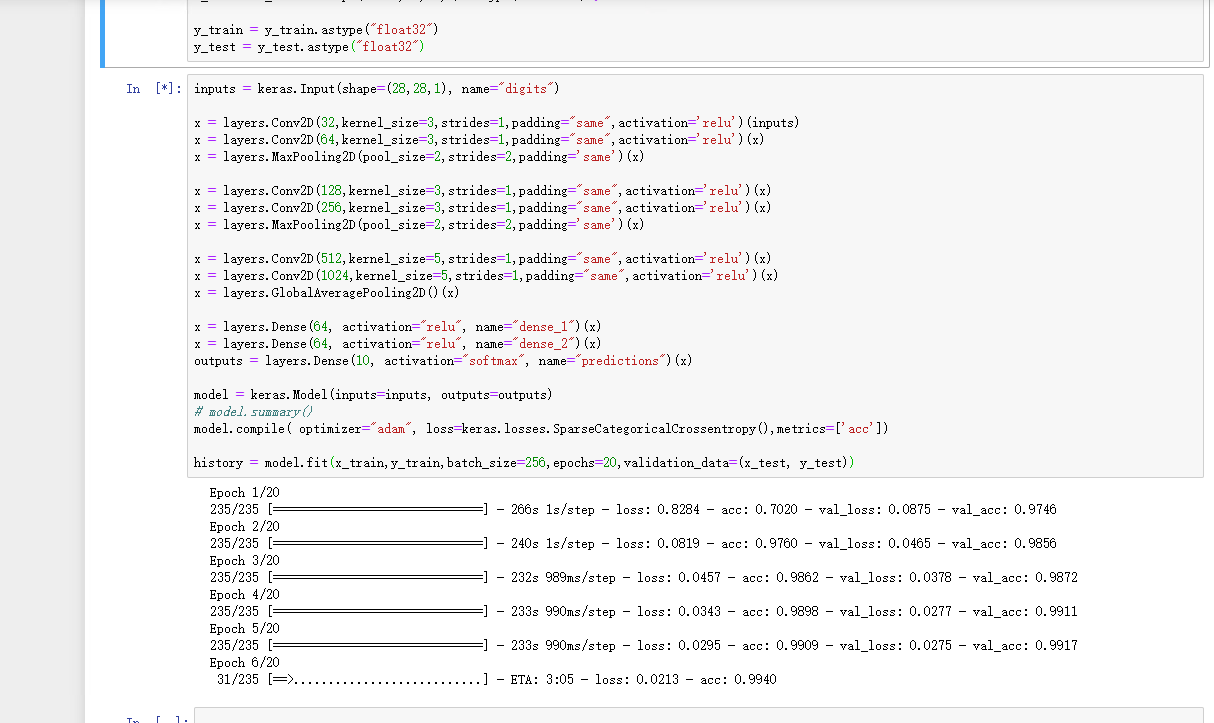Click the Dense layer named dense_2 line

[x=397, y=344]
